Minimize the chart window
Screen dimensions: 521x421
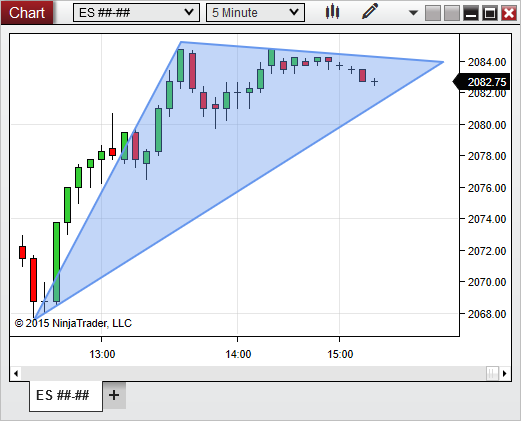click(x=471, y=13)
